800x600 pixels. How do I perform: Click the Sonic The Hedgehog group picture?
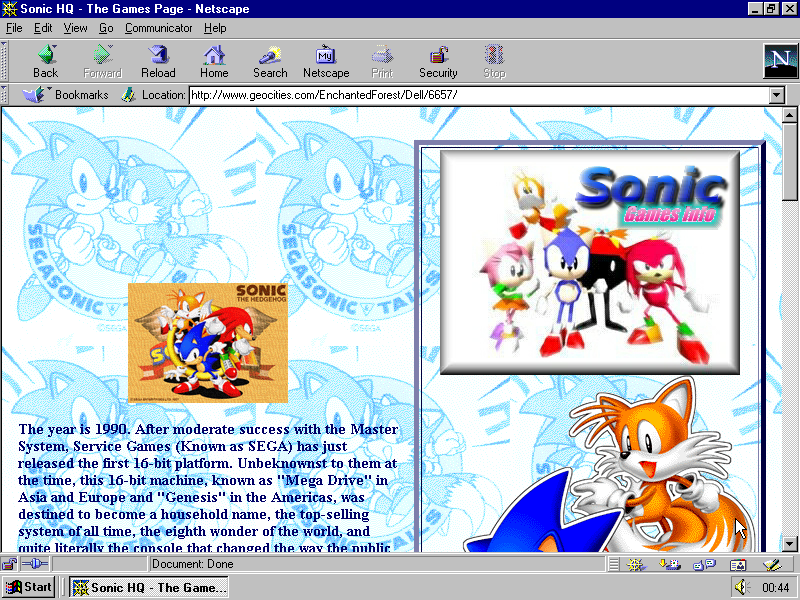point(208,343)
